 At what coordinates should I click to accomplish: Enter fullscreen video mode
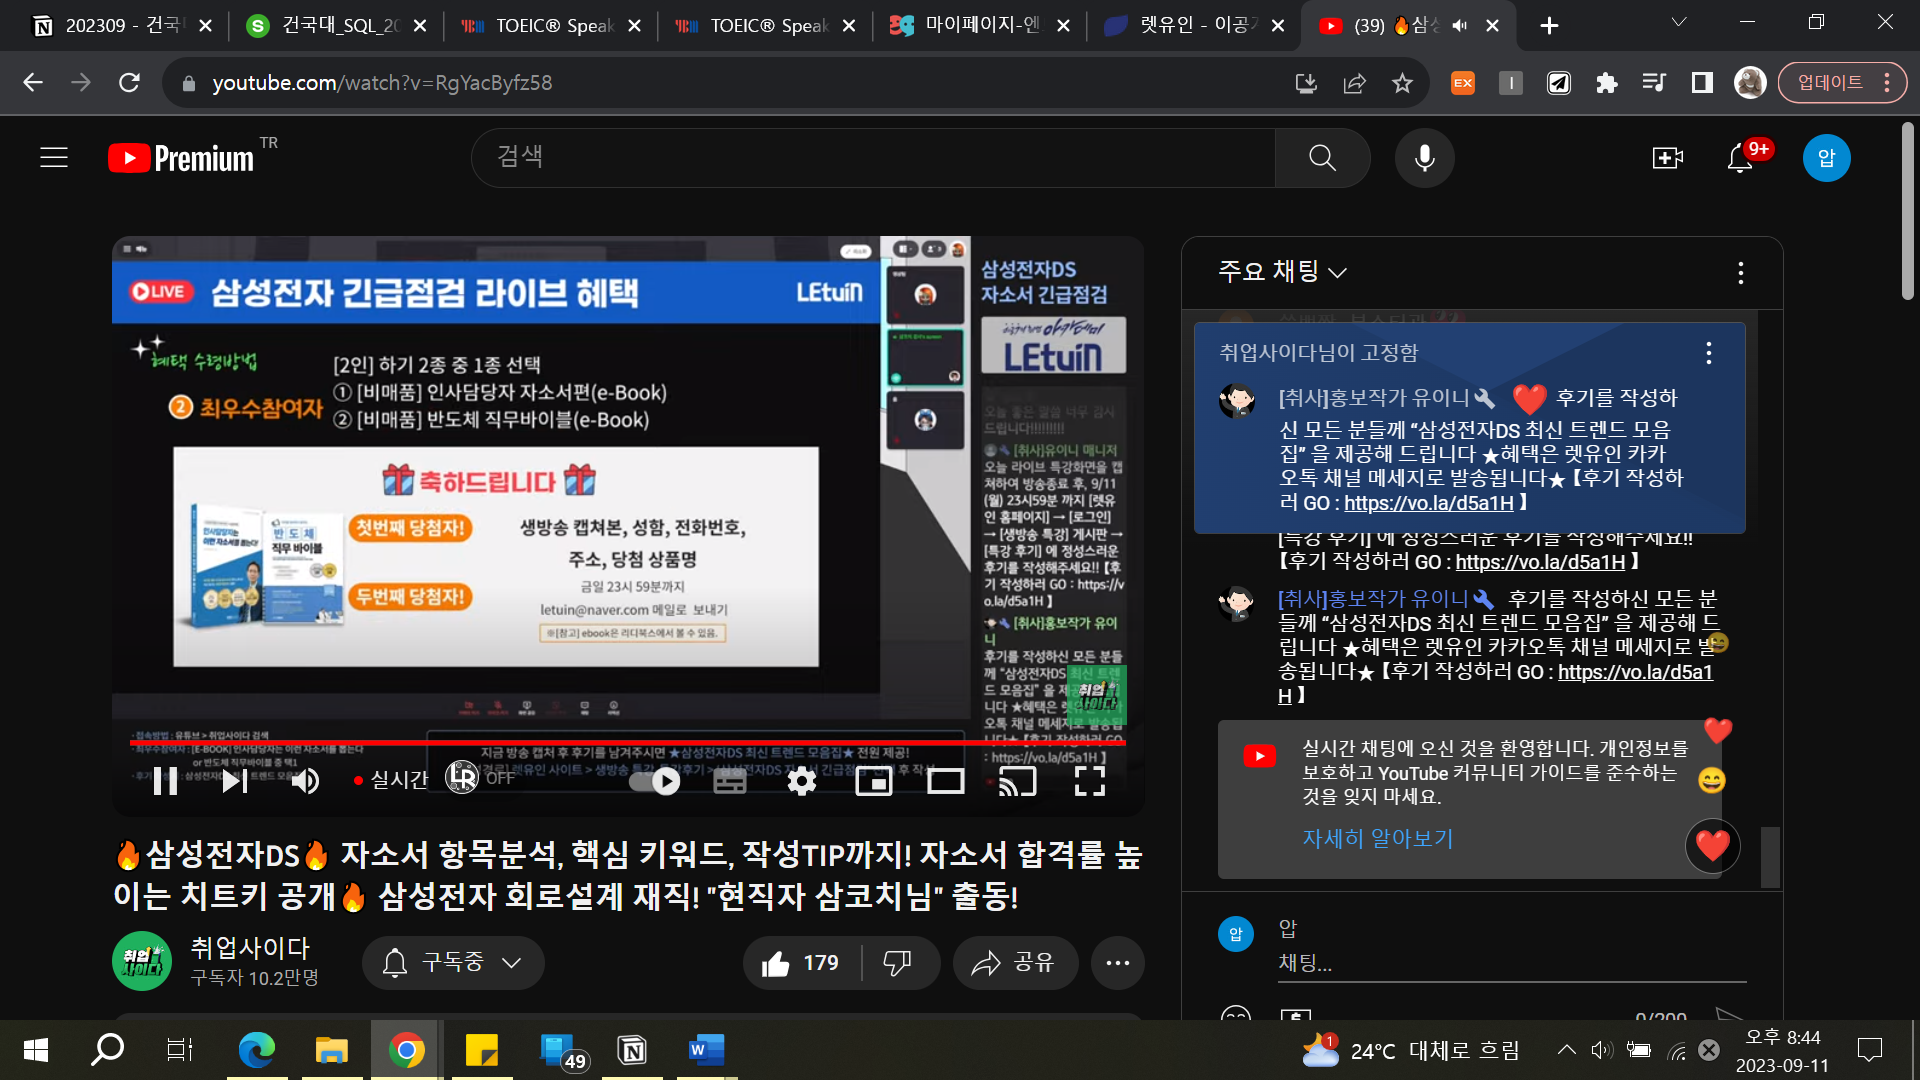[x=1090, y=782]
